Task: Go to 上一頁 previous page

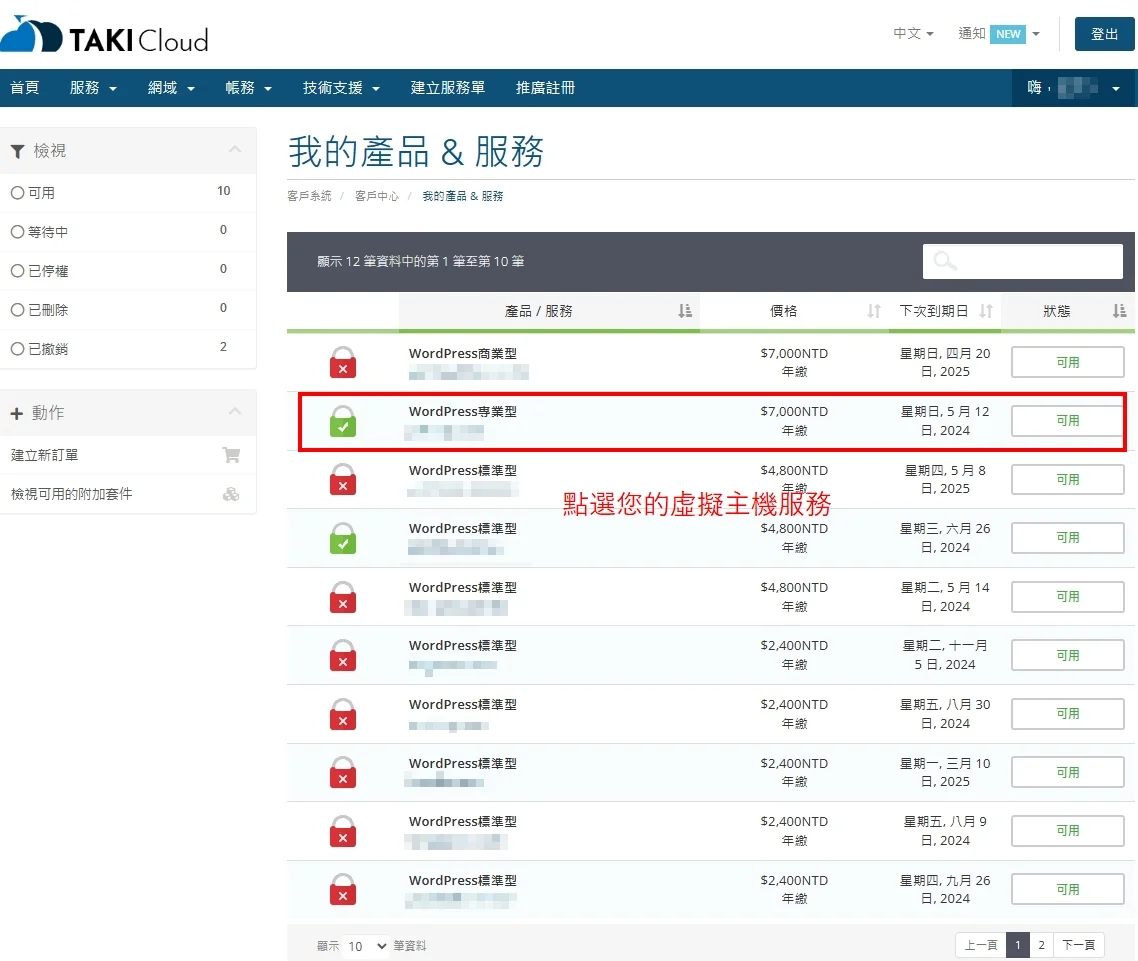Action: pyautogui.click(x=981, y=944)
